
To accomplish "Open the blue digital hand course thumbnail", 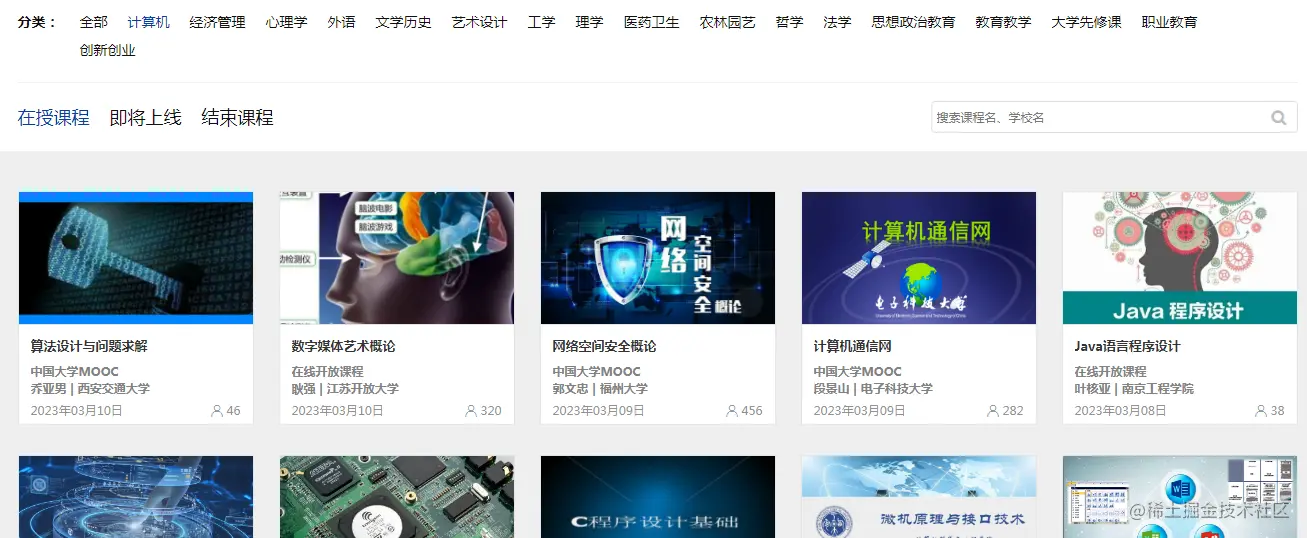I will (136, 497).
